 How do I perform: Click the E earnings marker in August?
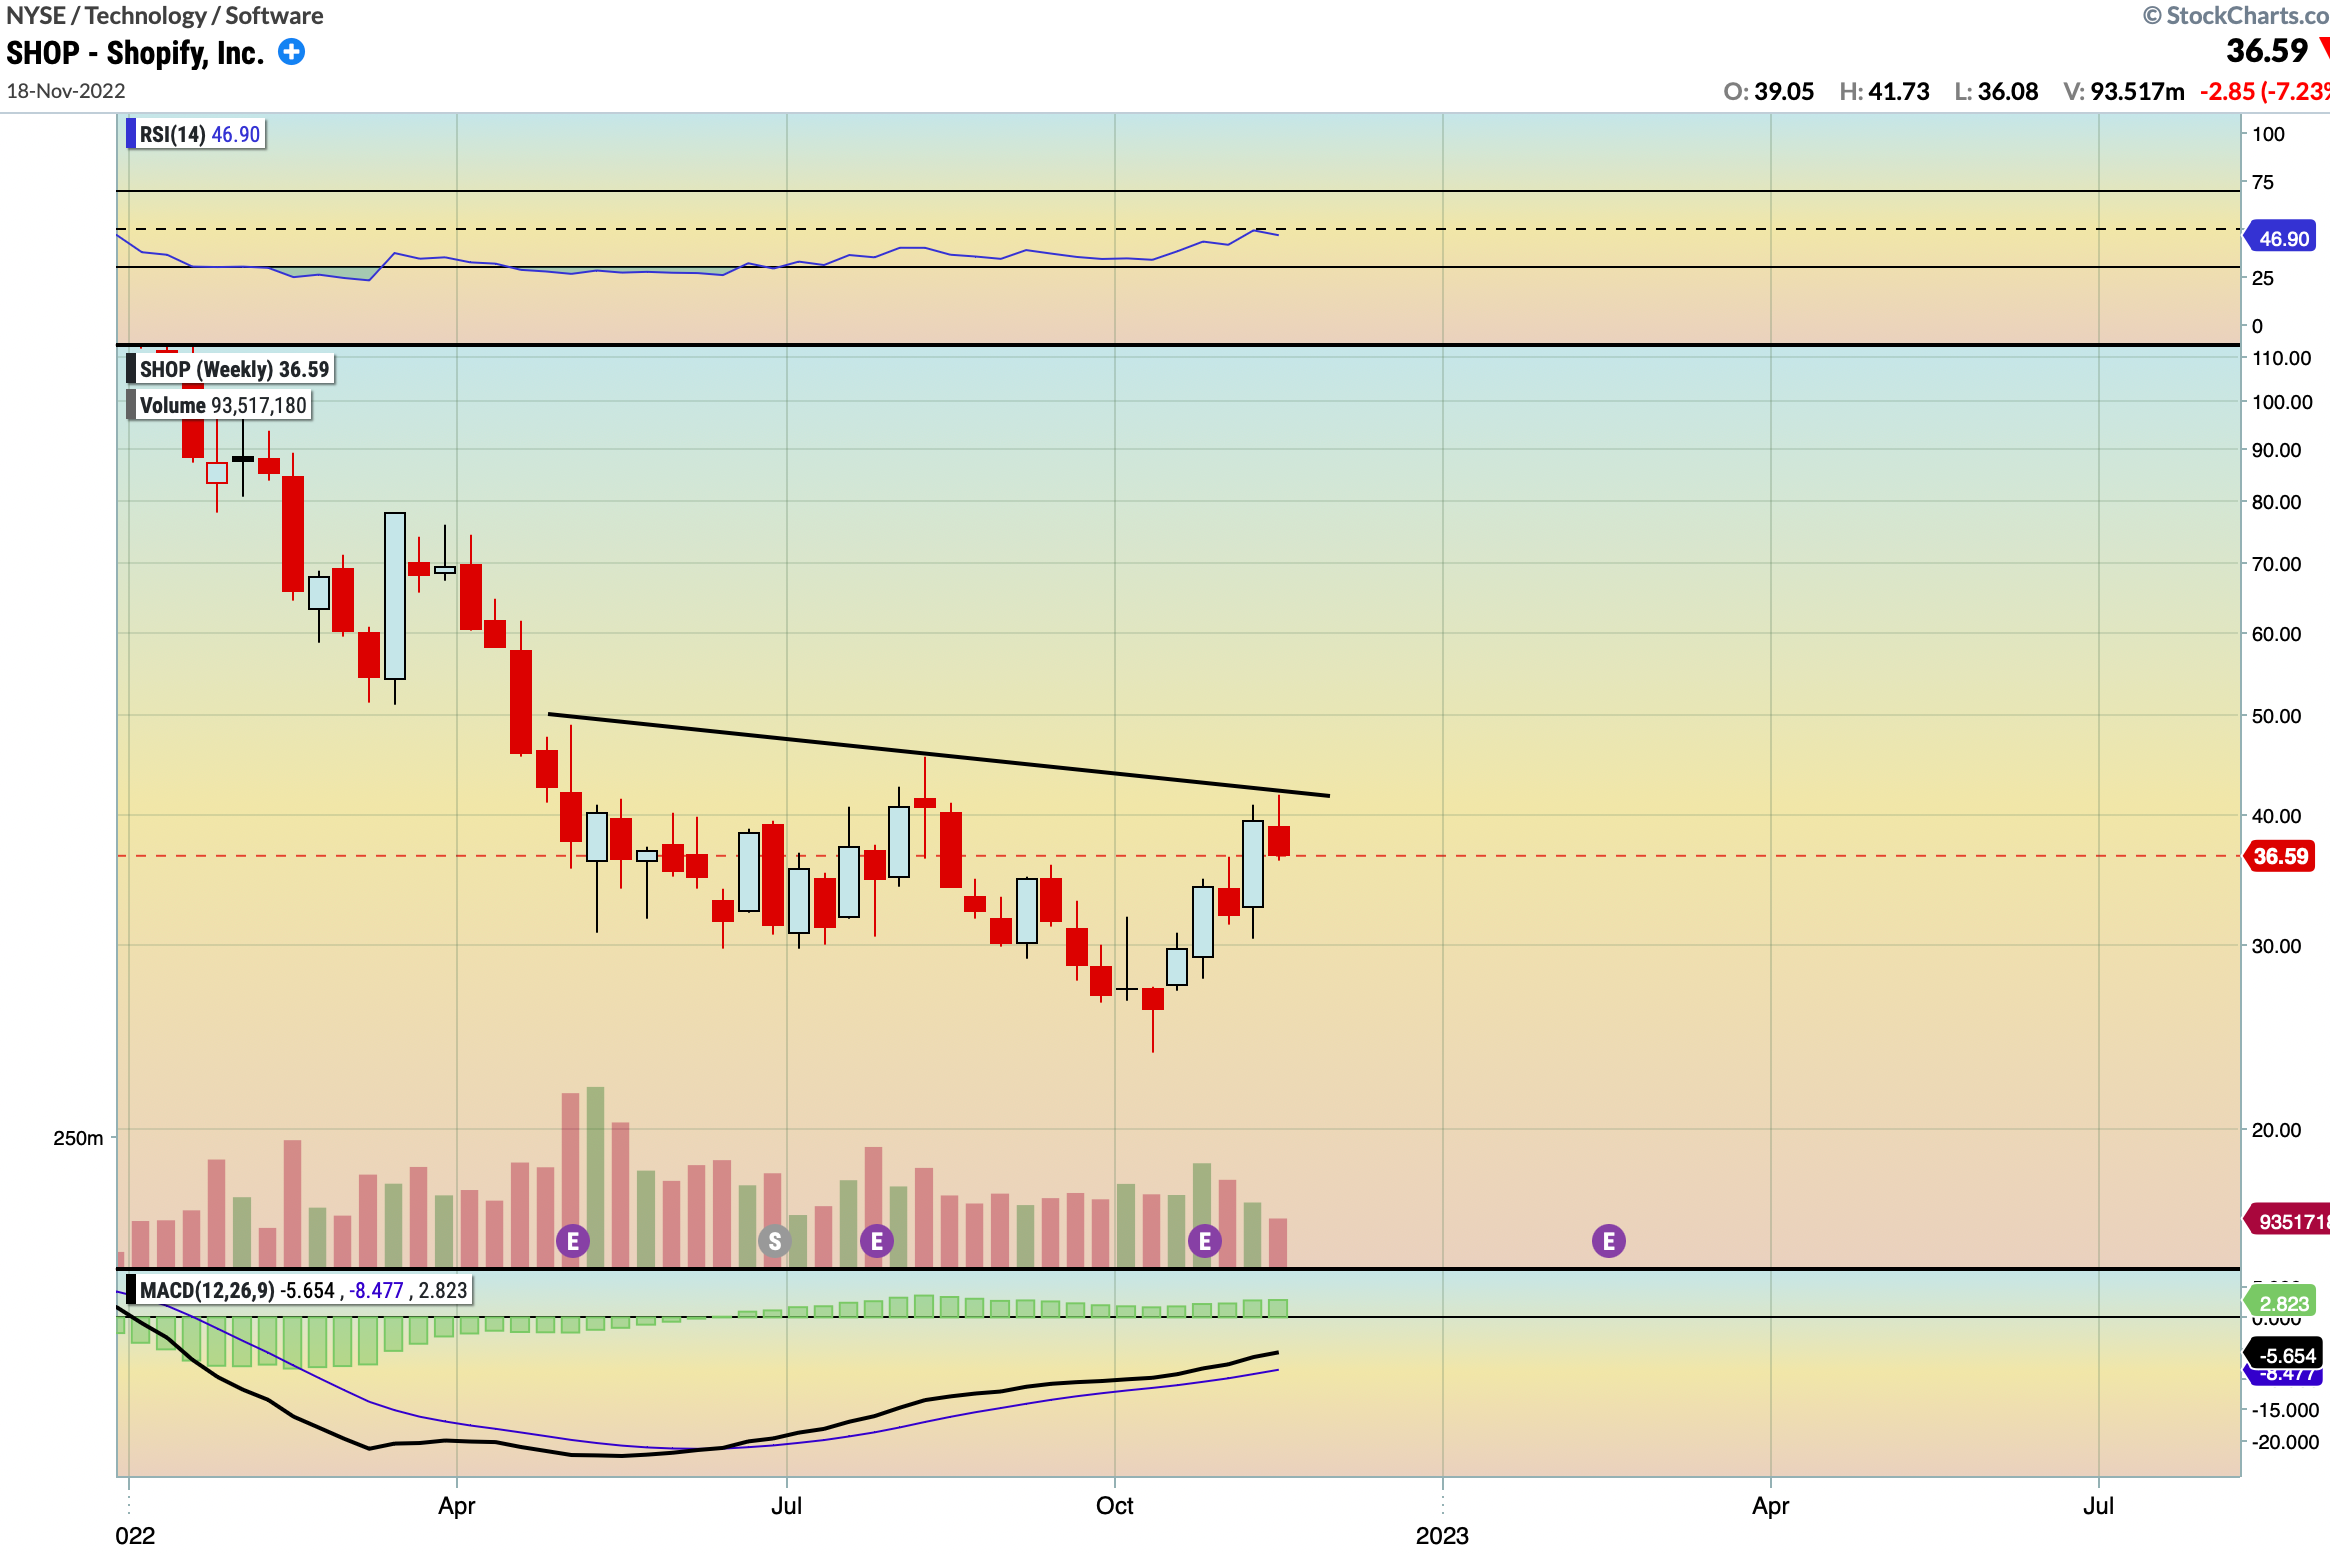(878, 1239)
